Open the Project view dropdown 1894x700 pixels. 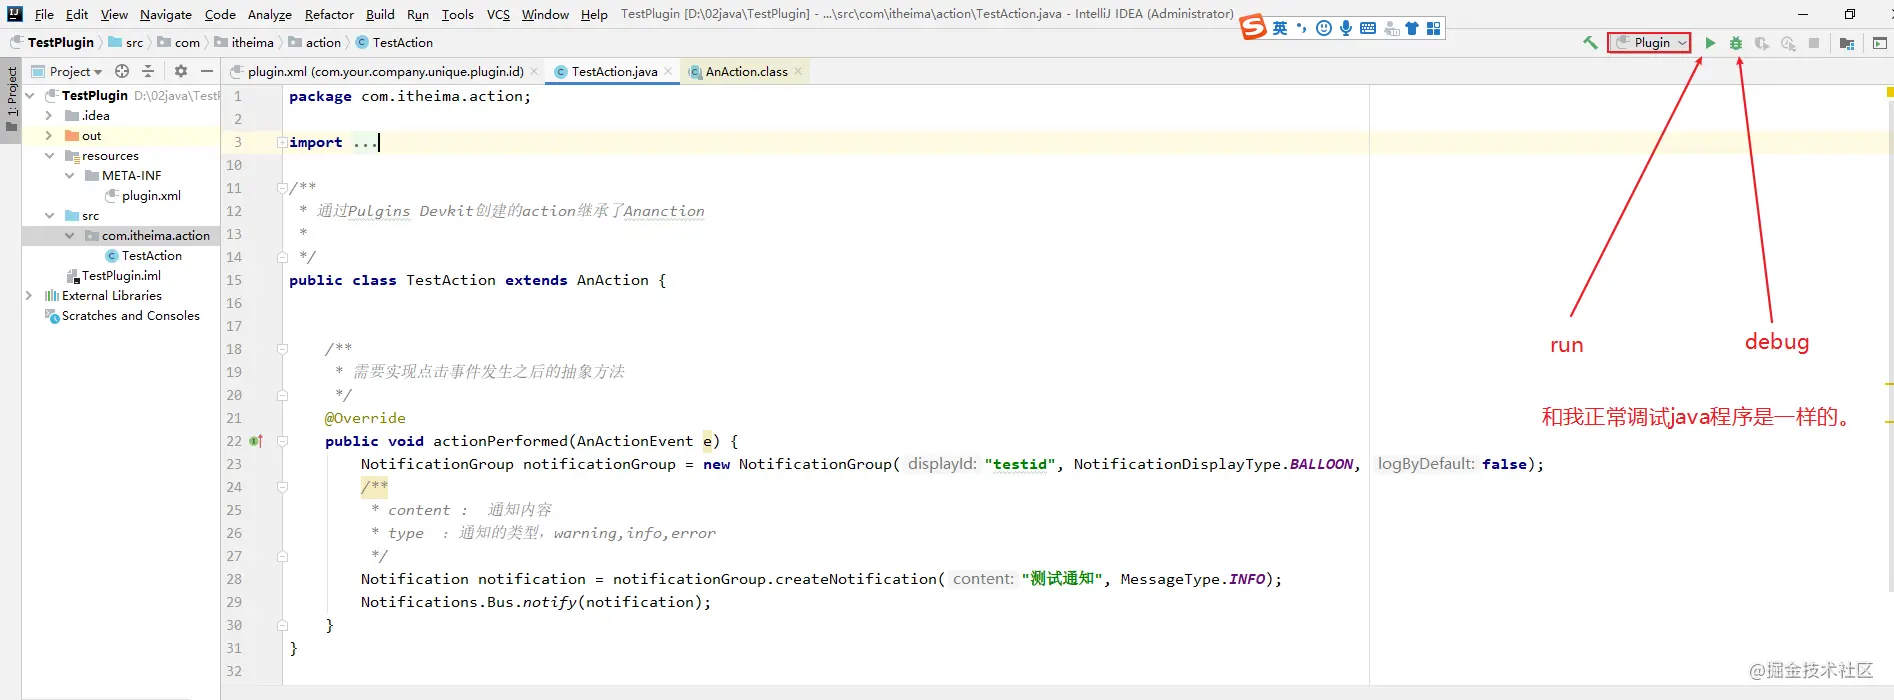pos(68,71)
